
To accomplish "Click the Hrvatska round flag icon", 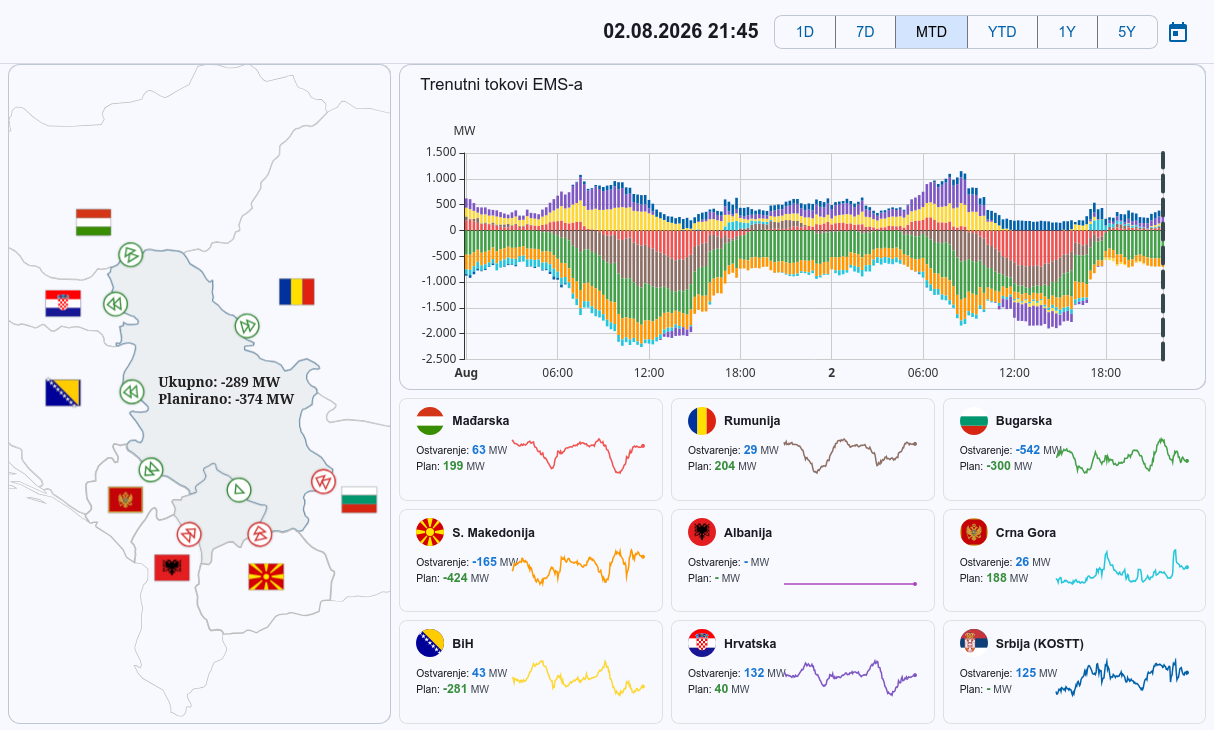I will click(702, 643).
